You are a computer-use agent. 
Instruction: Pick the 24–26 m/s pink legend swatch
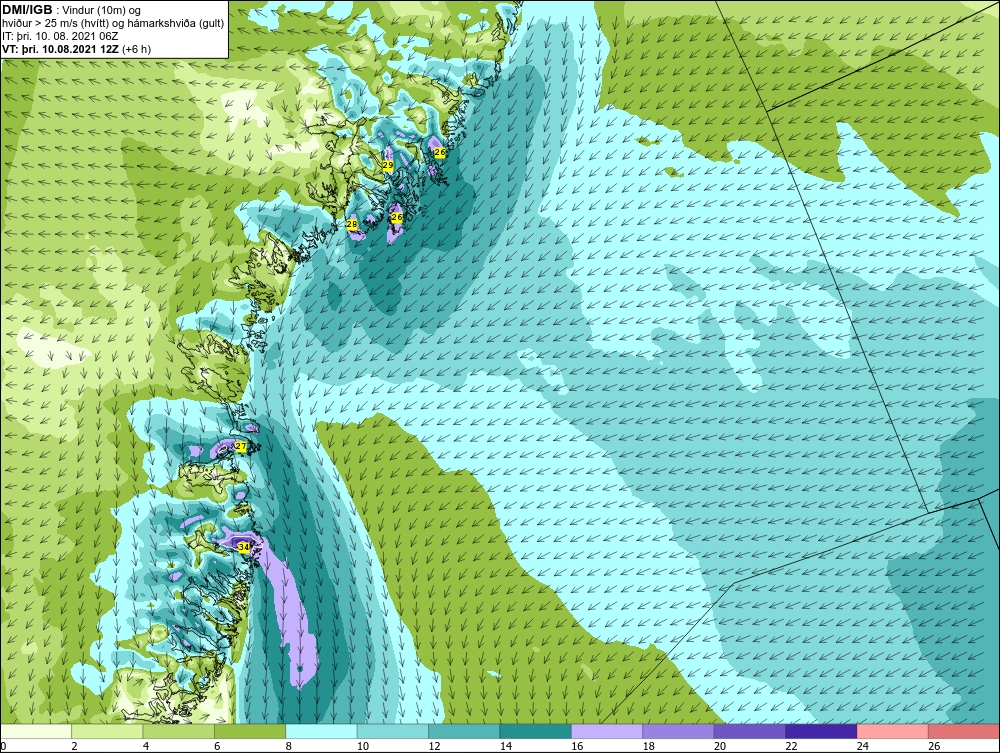(x=893, y=731)
